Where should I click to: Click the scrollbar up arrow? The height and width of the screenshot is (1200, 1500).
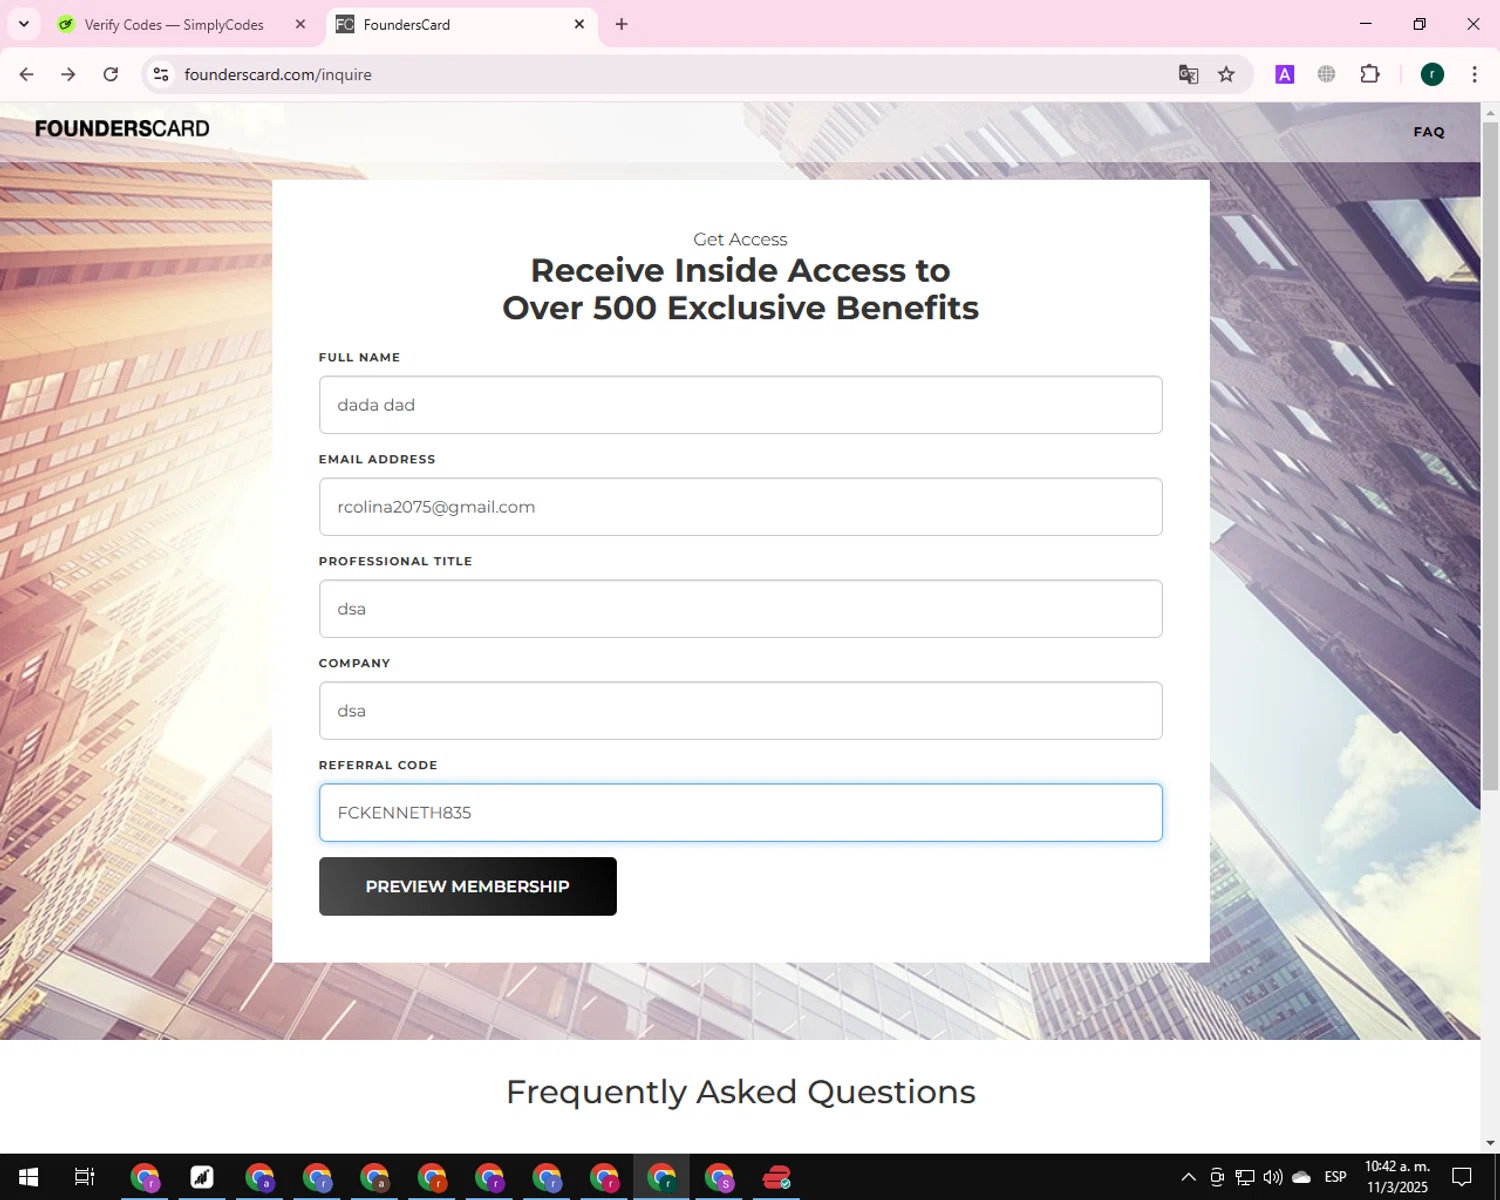1490,111
